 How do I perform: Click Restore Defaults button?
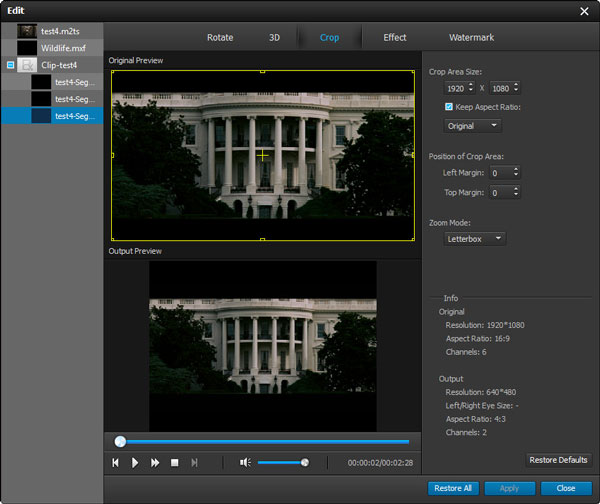(558, 460)
